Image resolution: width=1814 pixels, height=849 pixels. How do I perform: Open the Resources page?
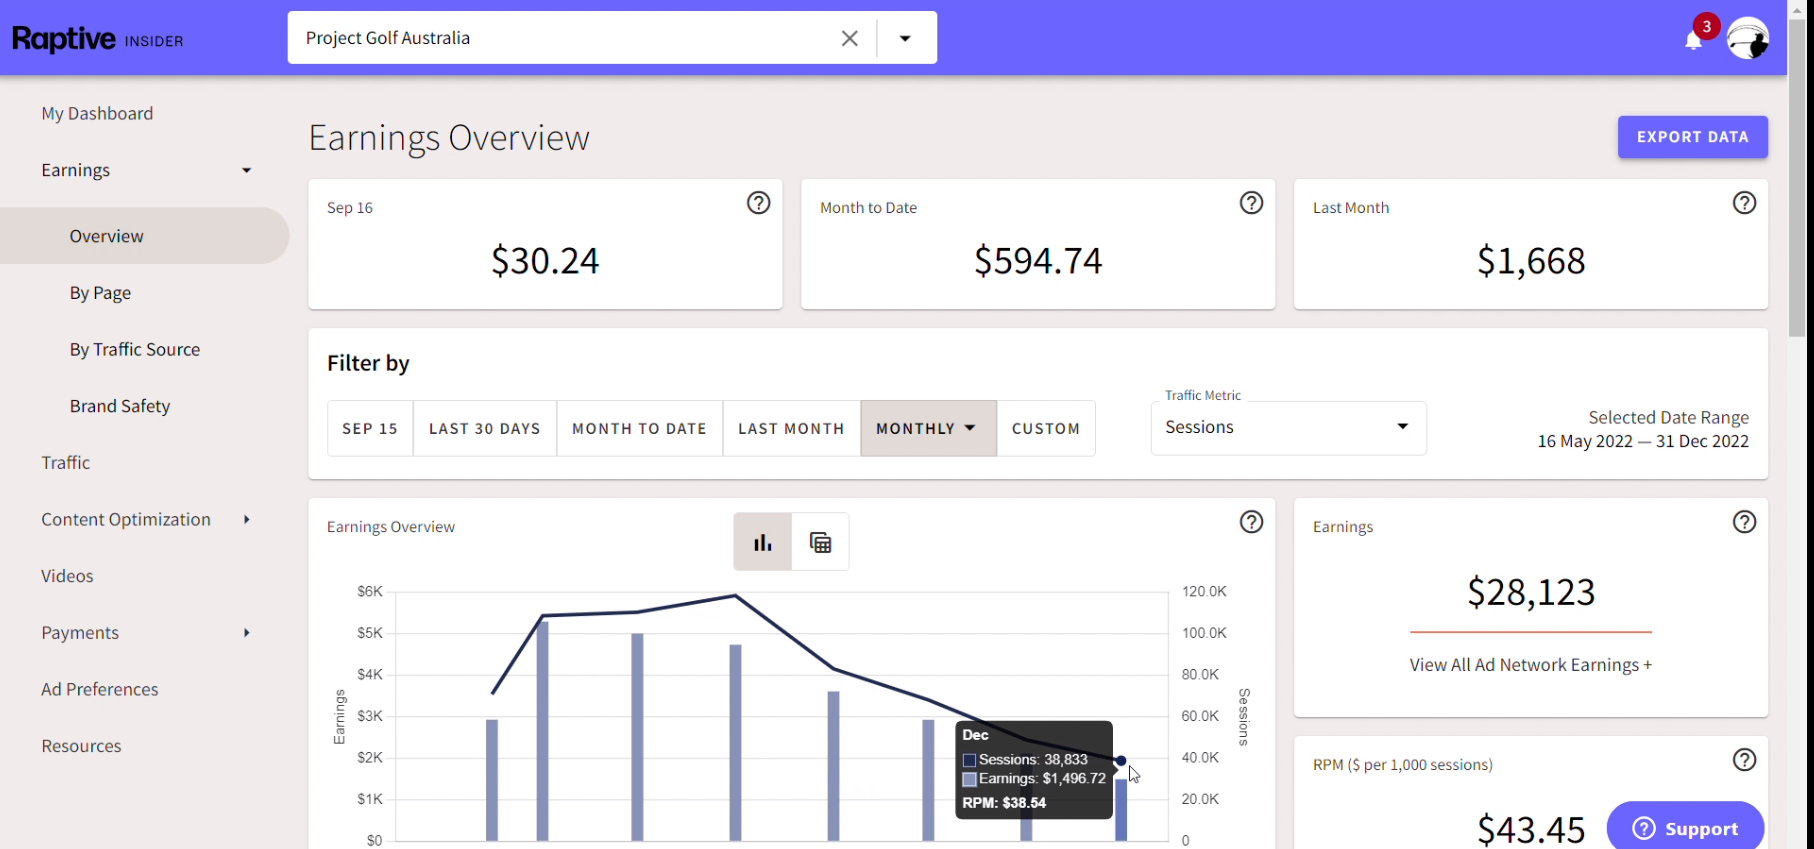[81, 746]
